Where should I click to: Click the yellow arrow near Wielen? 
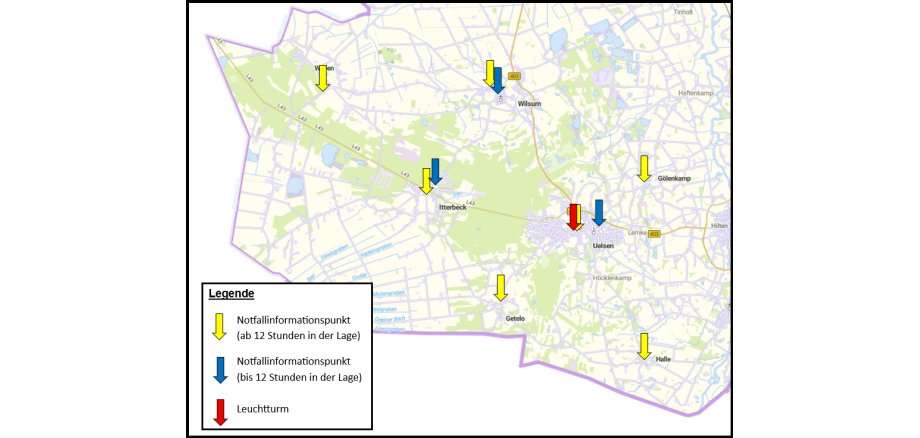[x=322, y=78]
